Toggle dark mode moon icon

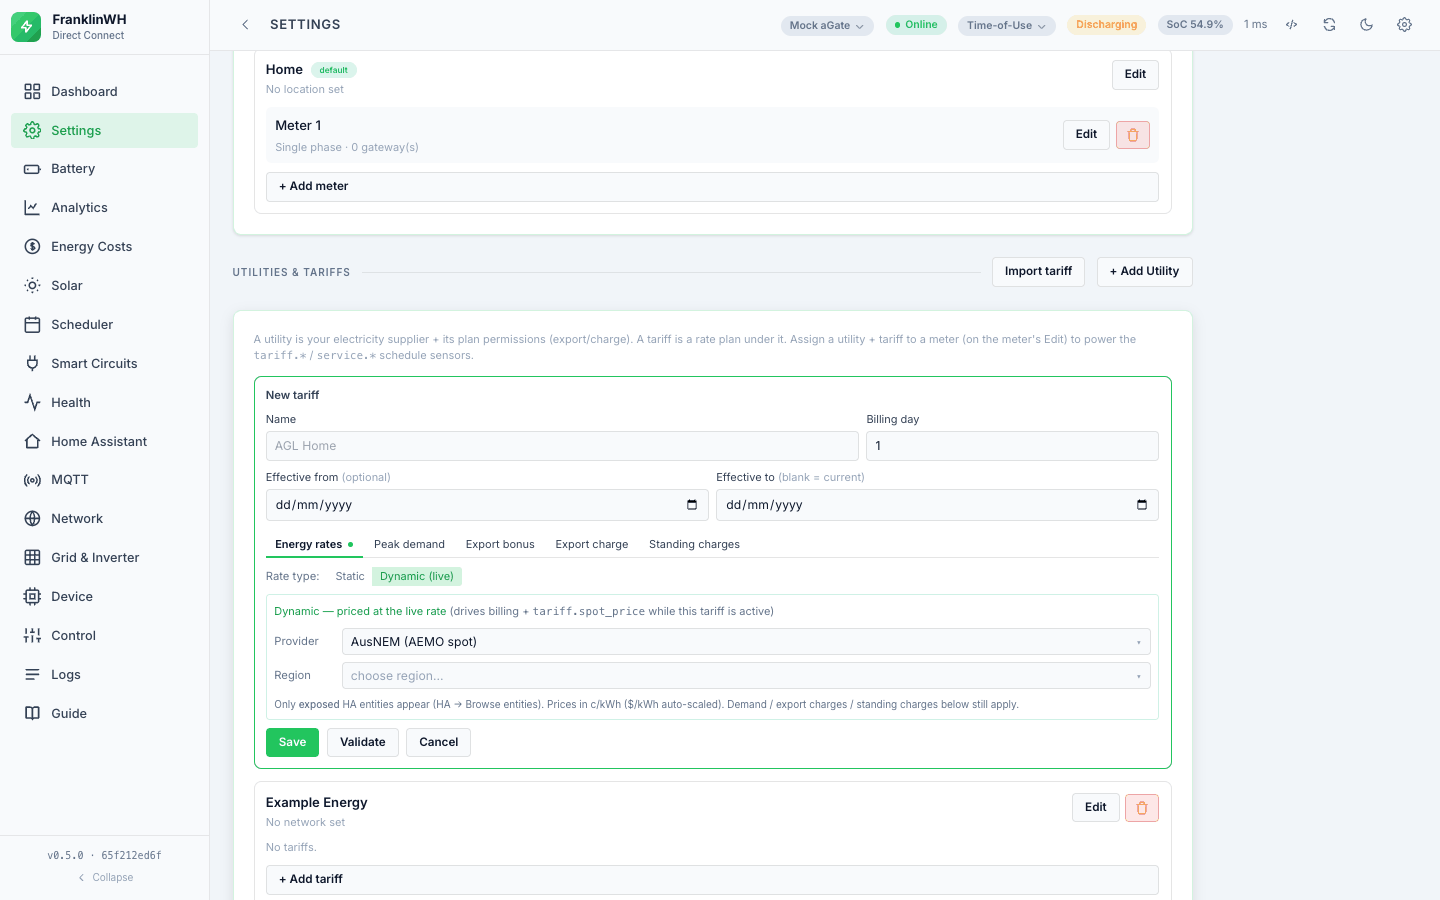point(1367,25)
